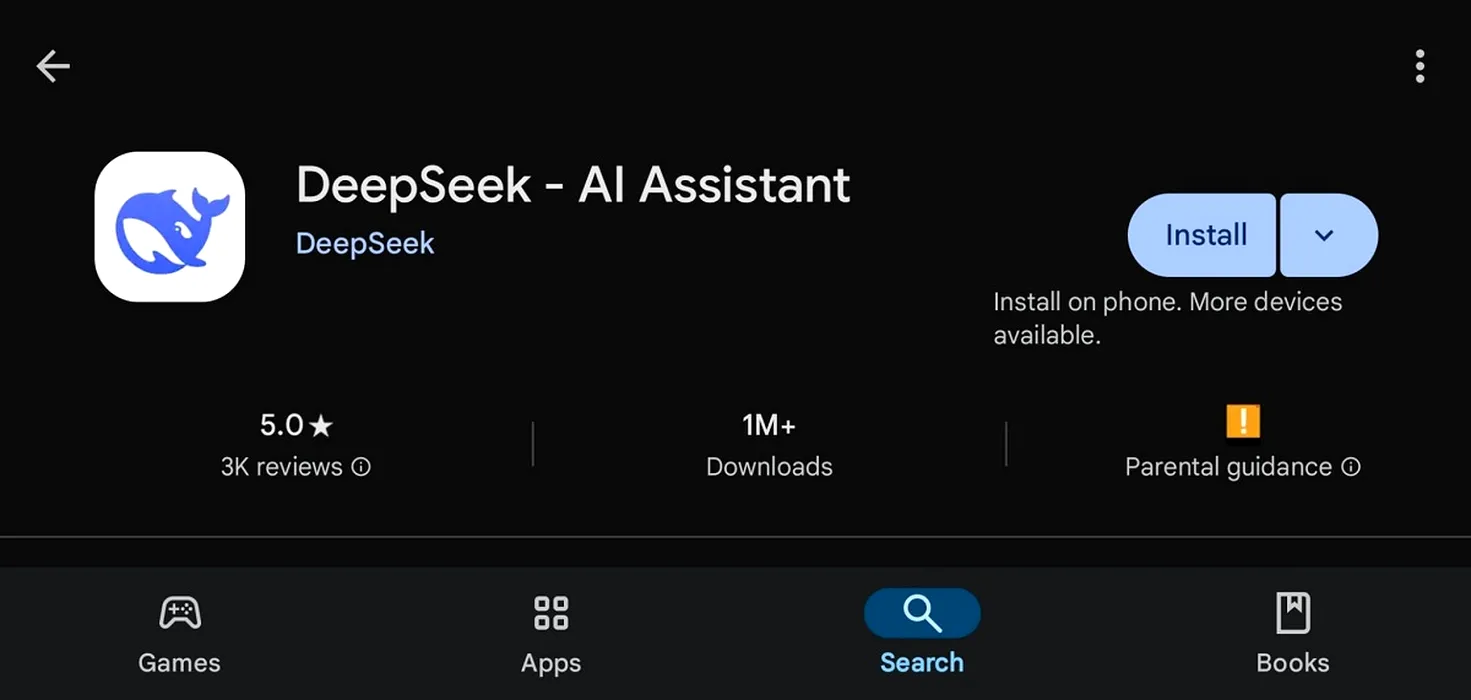Tap the orange Parental guidance warning icon
Screen dimensions: 1471x700
coord(1243,421)
